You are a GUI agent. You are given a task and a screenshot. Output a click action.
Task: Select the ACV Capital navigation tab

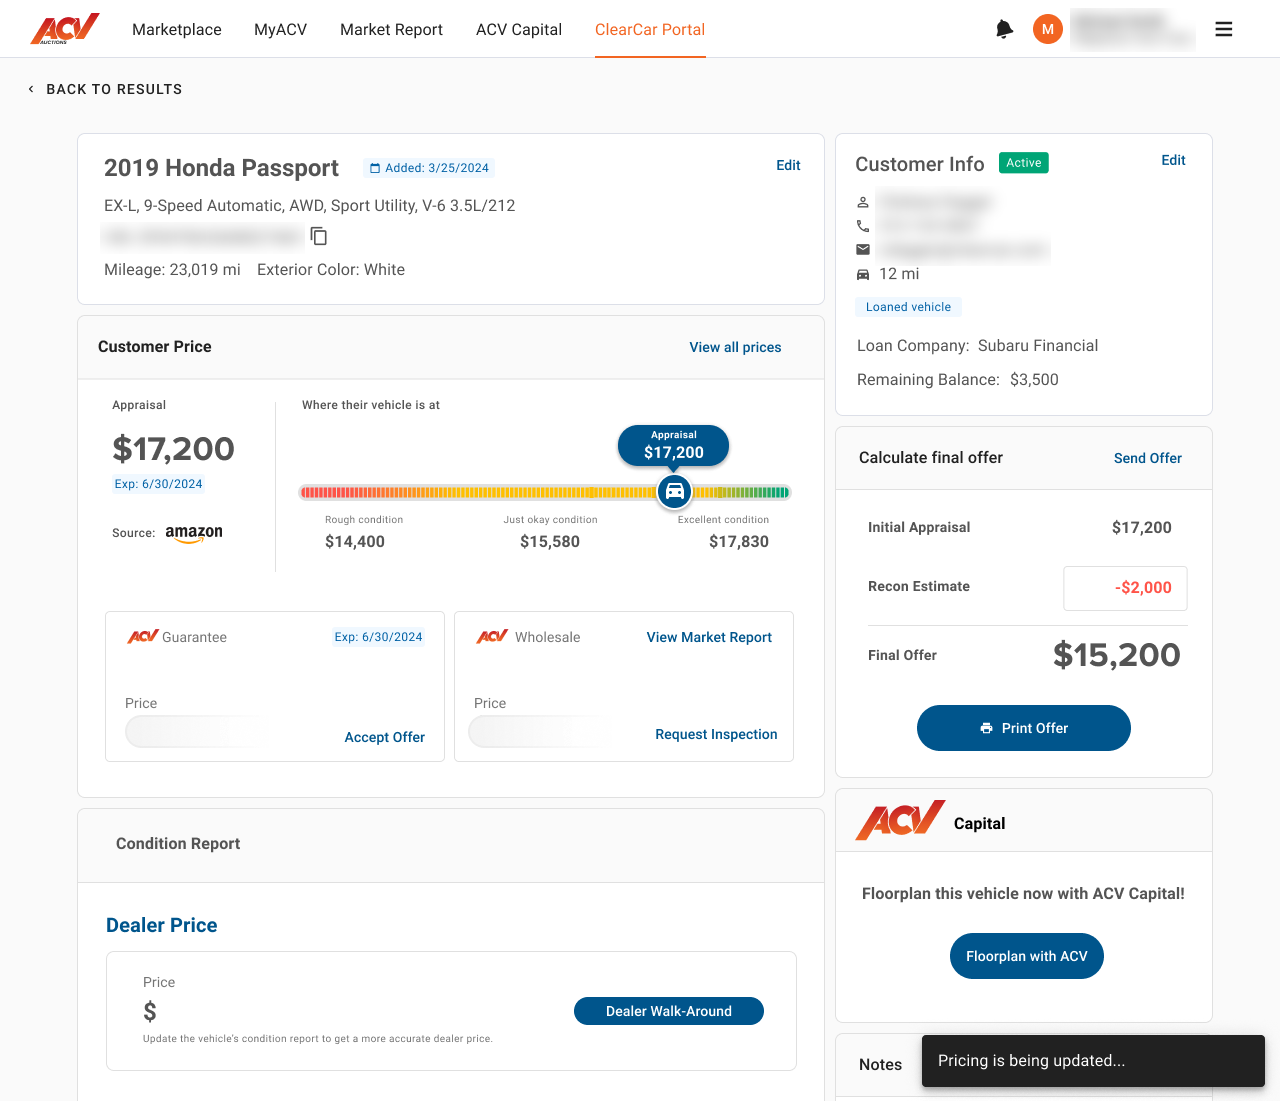click(x=519, y=30)
